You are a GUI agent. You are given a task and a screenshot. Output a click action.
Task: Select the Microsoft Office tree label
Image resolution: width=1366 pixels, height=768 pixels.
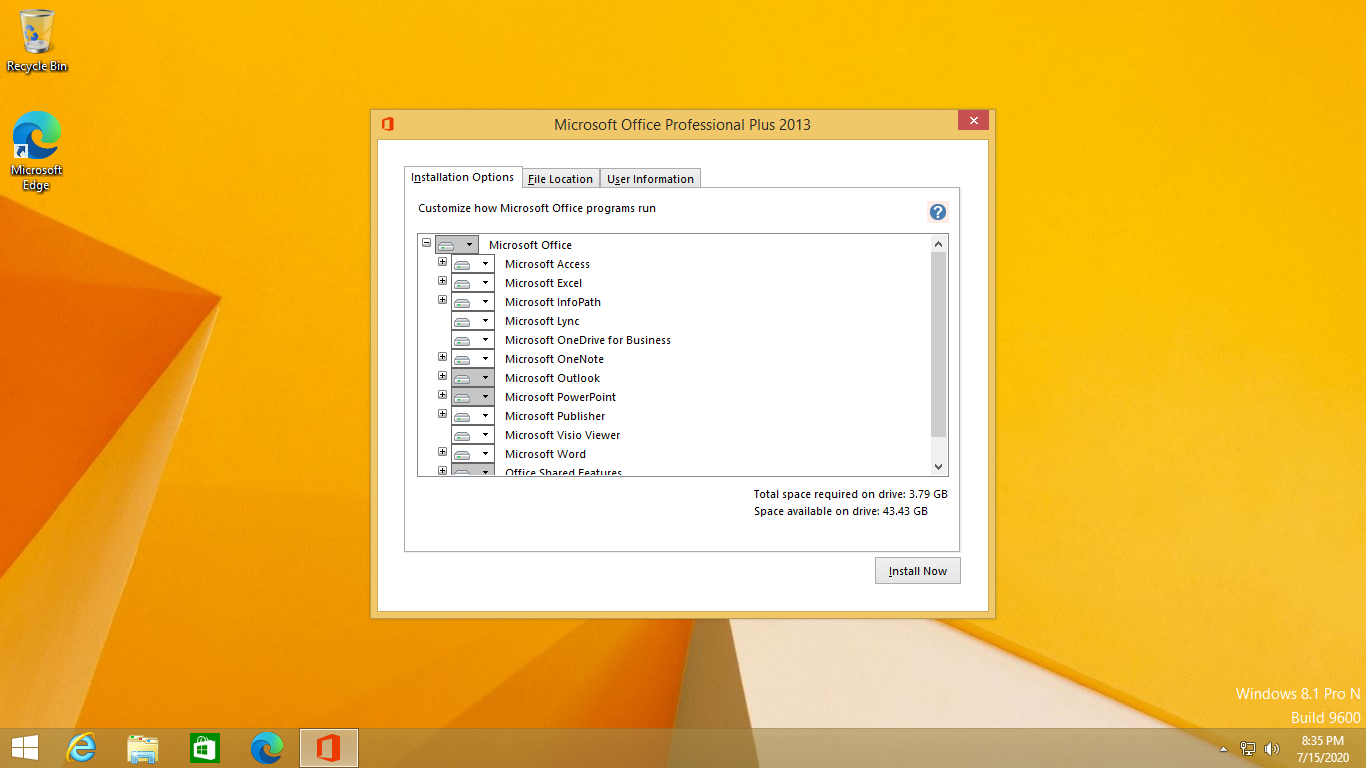(530, 245)
